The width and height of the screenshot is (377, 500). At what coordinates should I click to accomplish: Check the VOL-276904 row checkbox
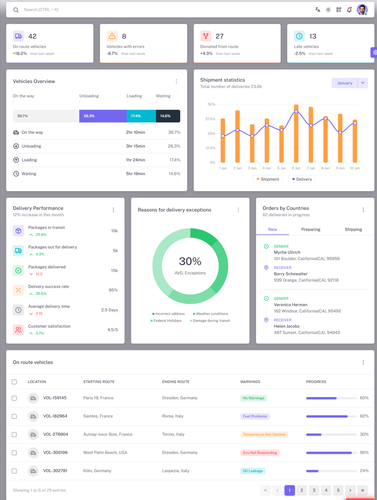14,435
